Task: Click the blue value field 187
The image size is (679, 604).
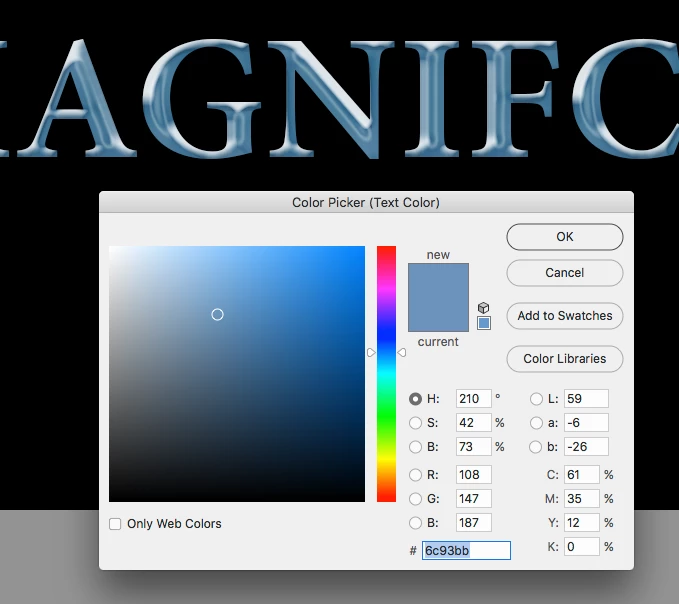Action: [x=474, y=523]
